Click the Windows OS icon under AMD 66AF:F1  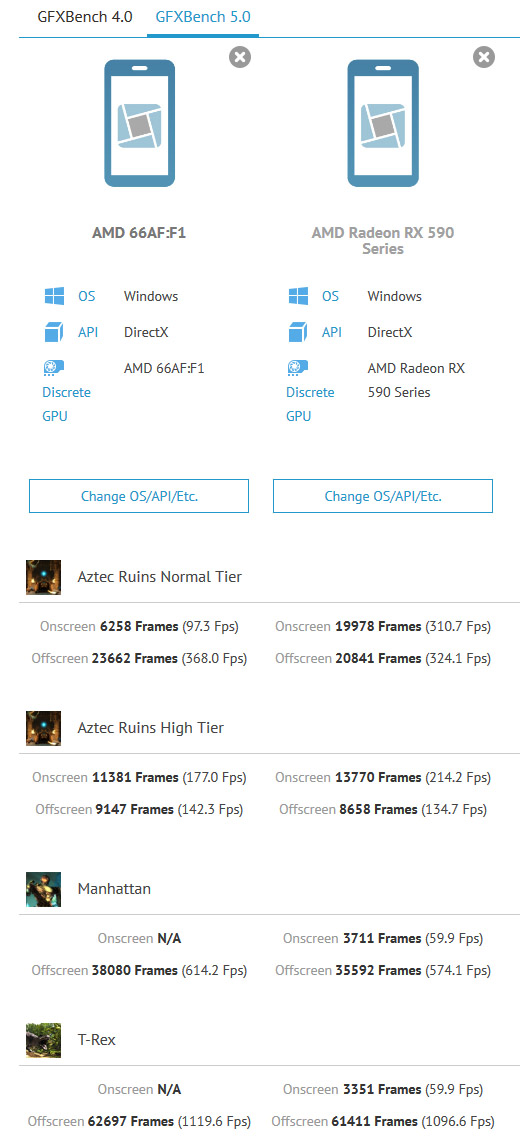(x=54, y=296)
